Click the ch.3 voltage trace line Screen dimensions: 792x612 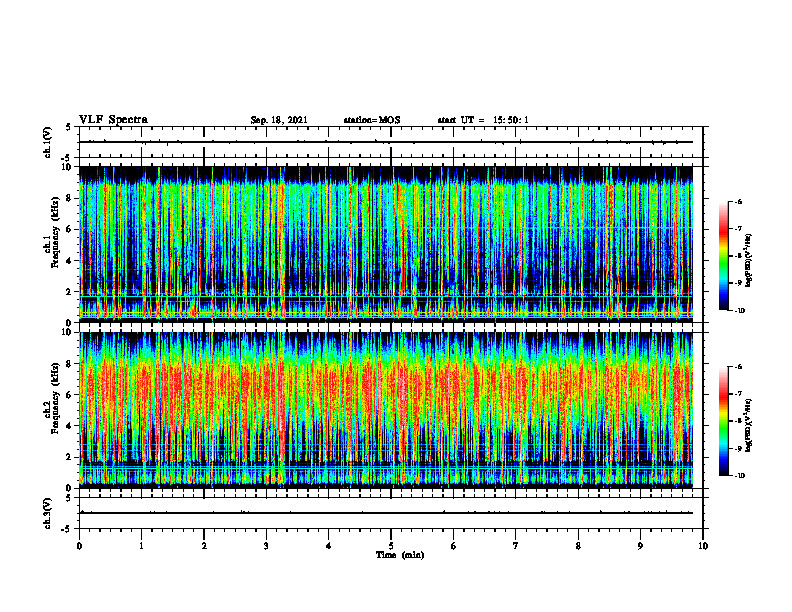click(x=386, y=513)
